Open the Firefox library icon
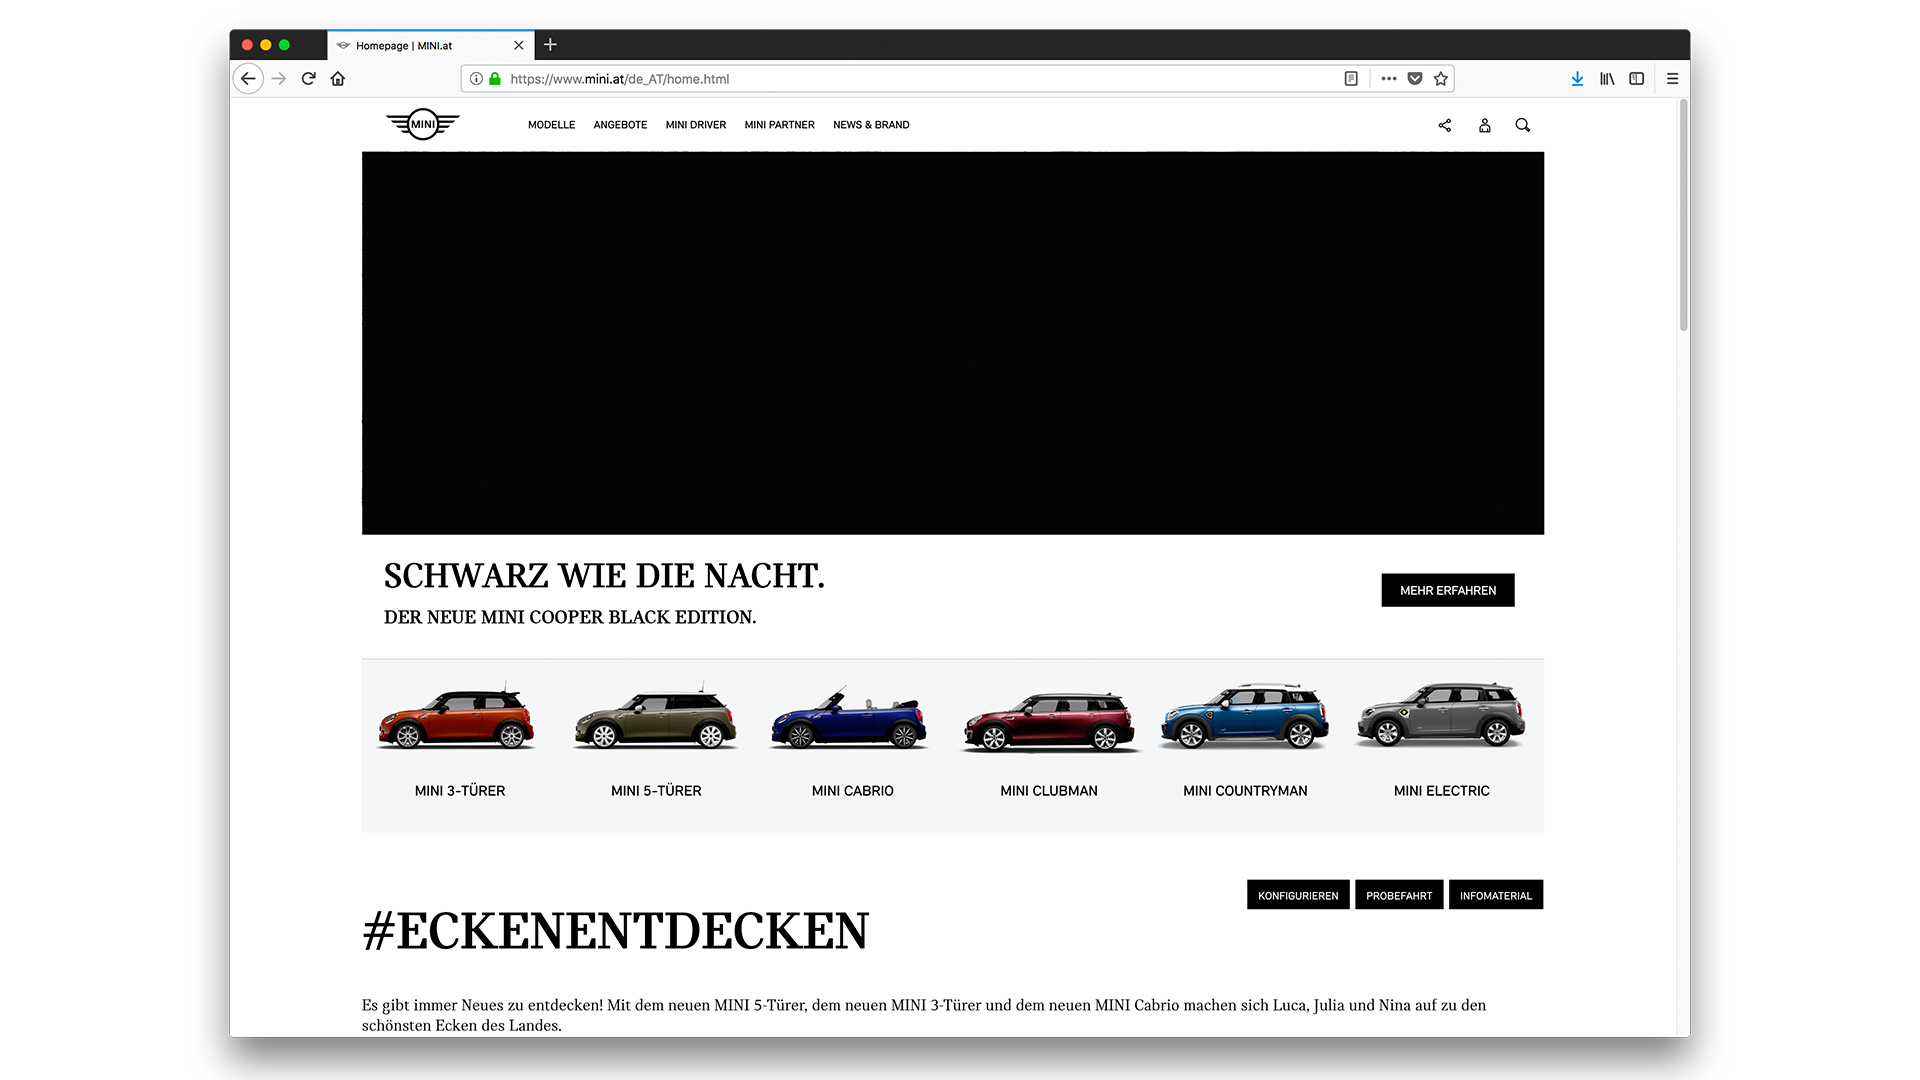Screen dimensions: 1920x1080 (1607, 79)
